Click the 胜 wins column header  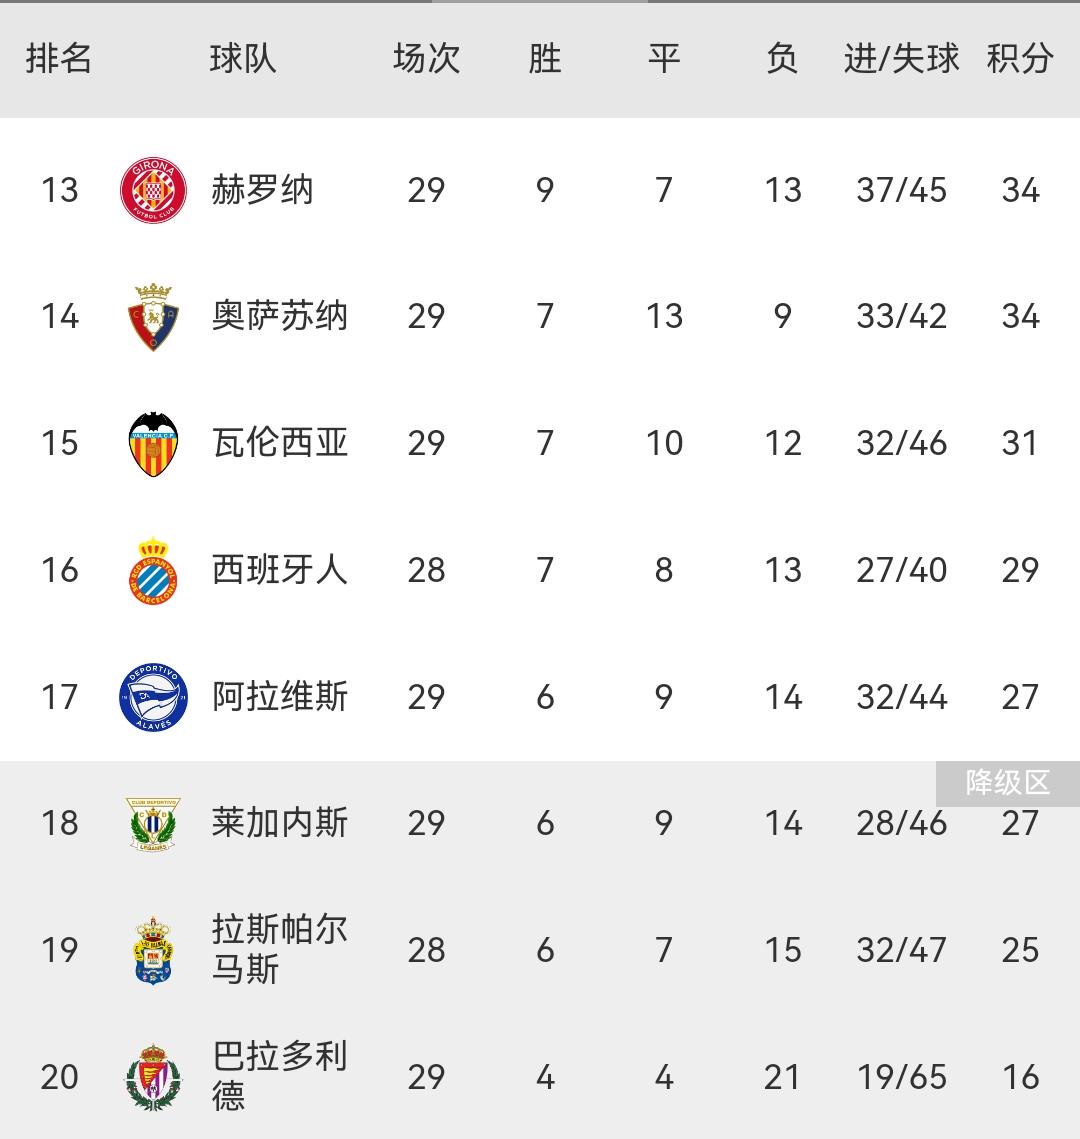pos(545,59)
